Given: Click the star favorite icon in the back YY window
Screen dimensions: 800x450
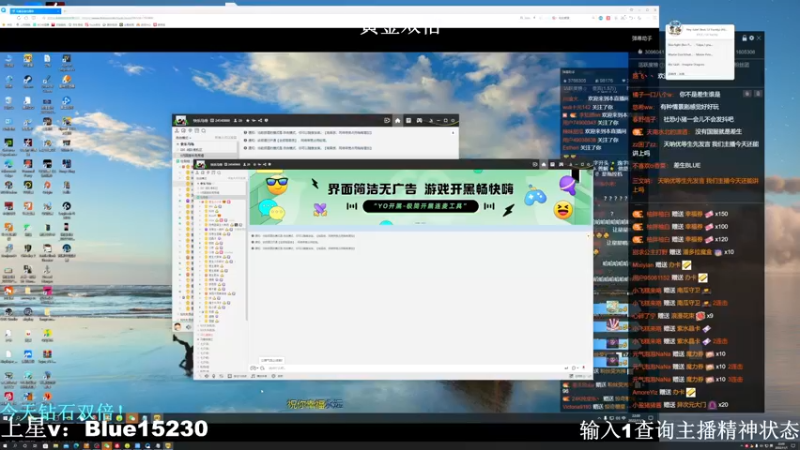Looking at the screenshot, I should (247, 120).
